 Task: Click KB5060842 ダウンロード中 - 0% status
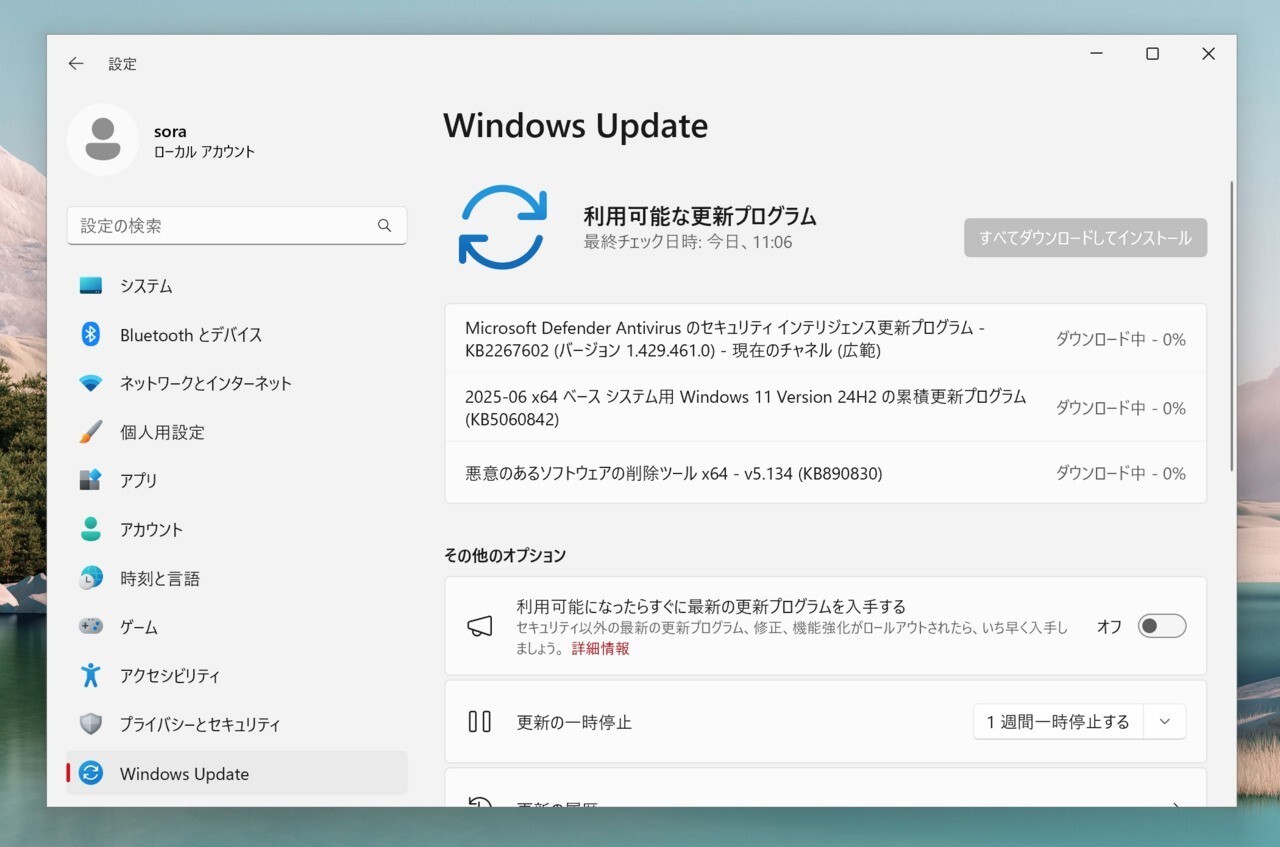point(1121,408)
